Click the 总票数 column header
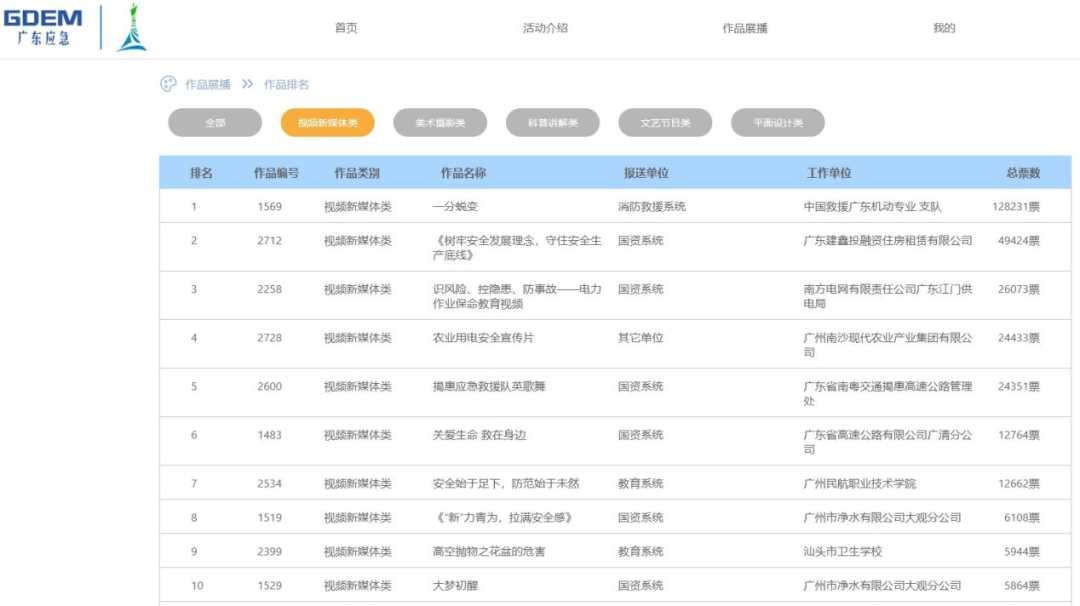Viewport: 1080px width, 606px height. [x=1023, y=173]
